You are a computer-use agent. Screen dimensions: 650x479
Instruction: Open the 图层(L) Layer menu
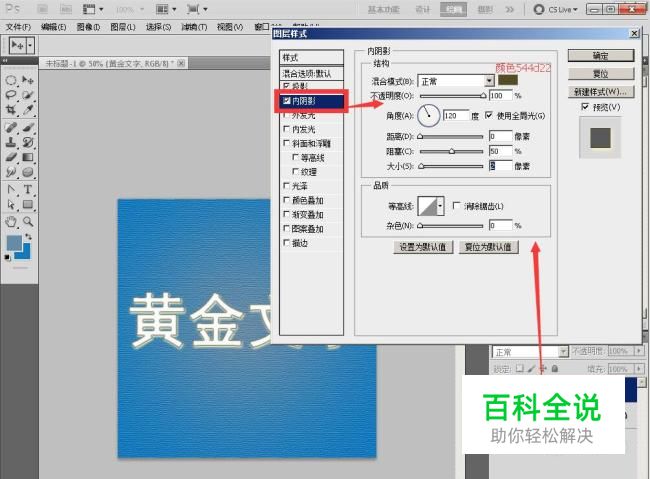[123, 27]
